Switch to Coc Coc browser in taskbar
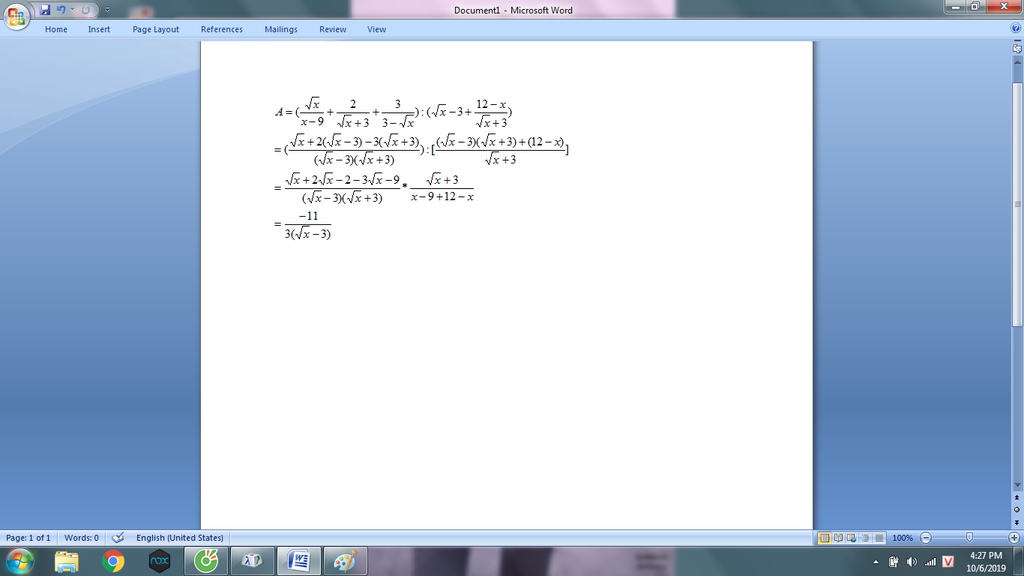Screen dimensions: 1024x576 pos(206,562)
